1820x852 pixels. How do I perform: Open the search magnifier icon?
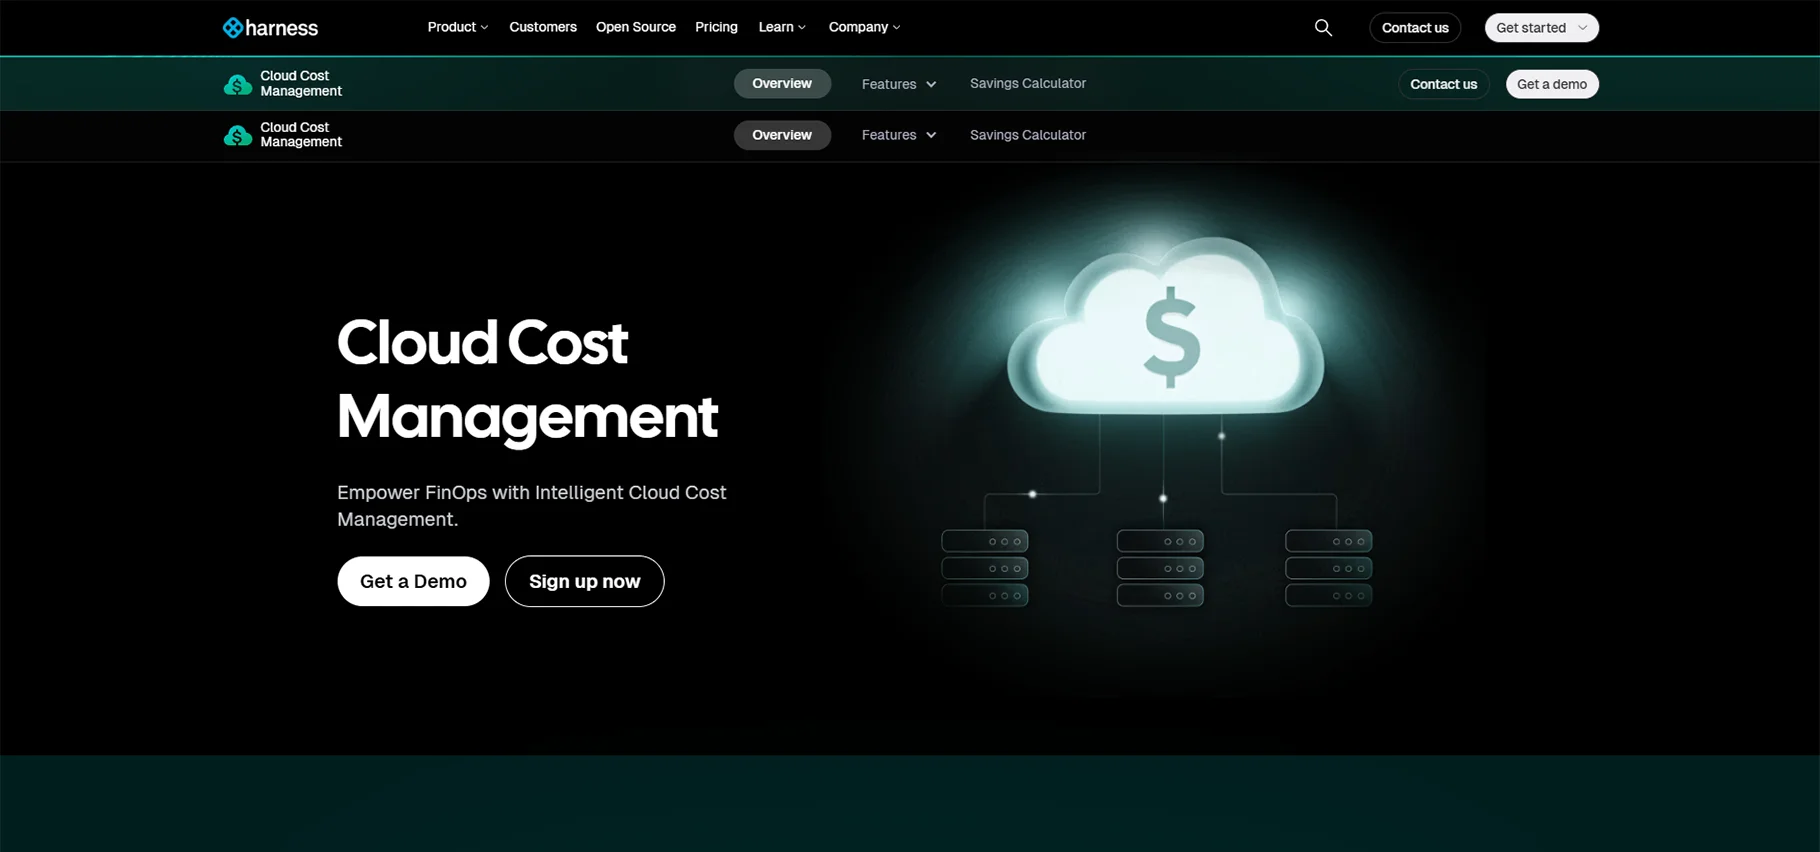coord(1323,28)
